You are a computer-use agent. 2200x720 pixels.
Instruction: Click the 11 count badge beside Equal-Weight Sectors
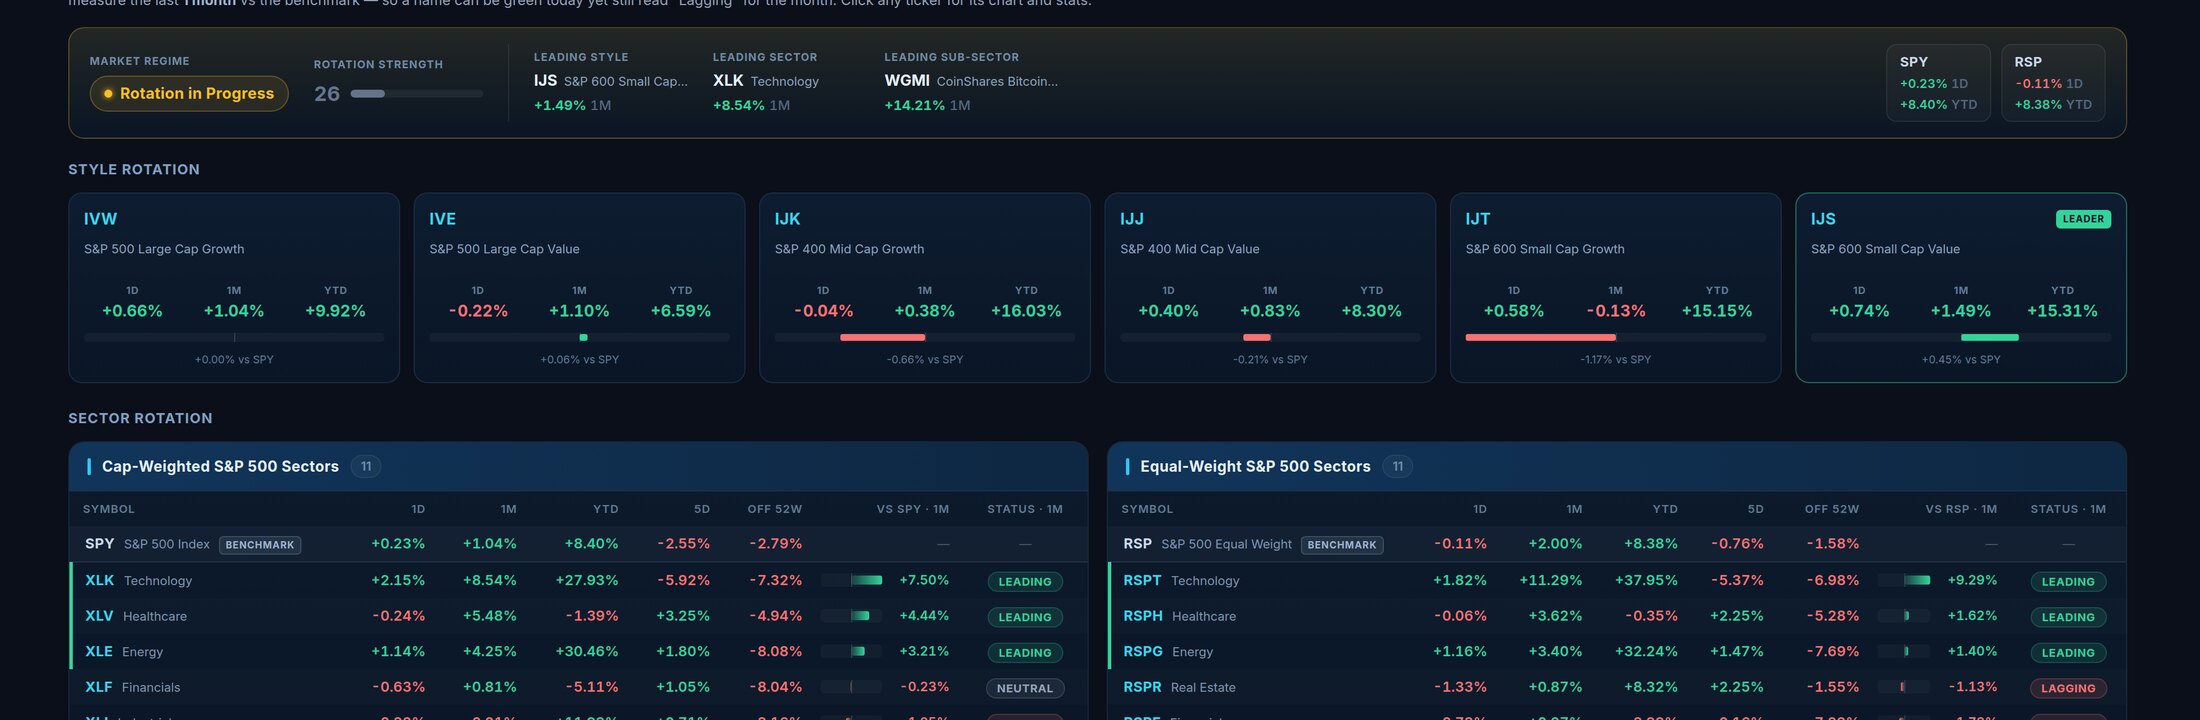(1398, 467)
